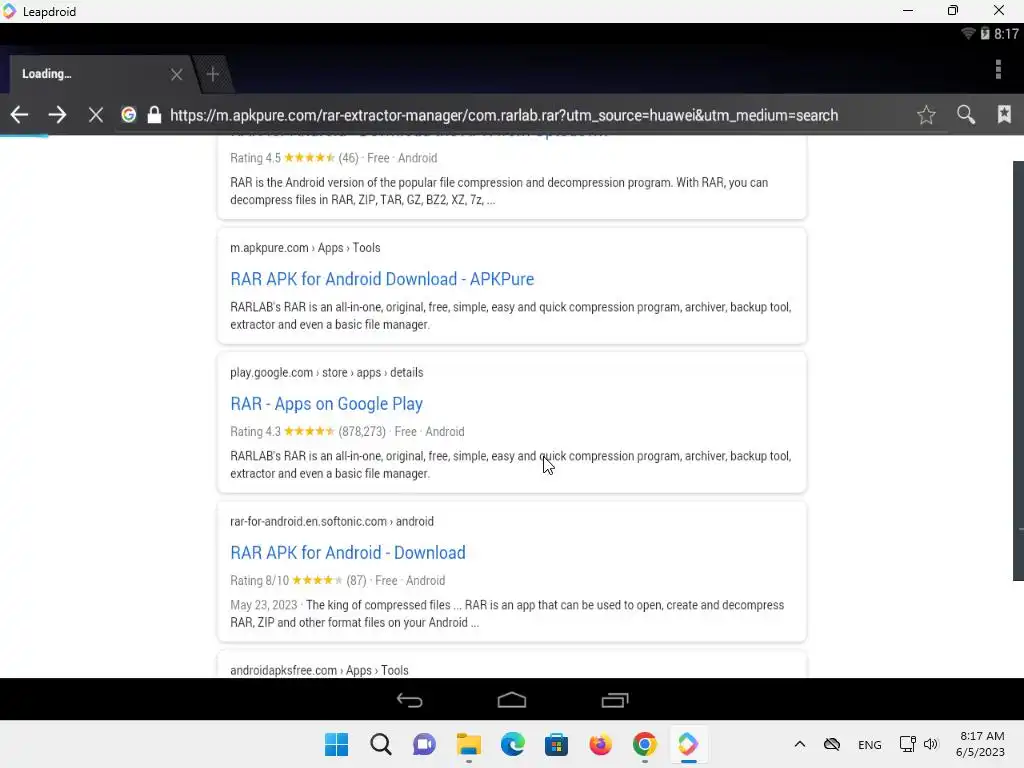Click the page vertical scrollbar

click(x=1018, y=370)
